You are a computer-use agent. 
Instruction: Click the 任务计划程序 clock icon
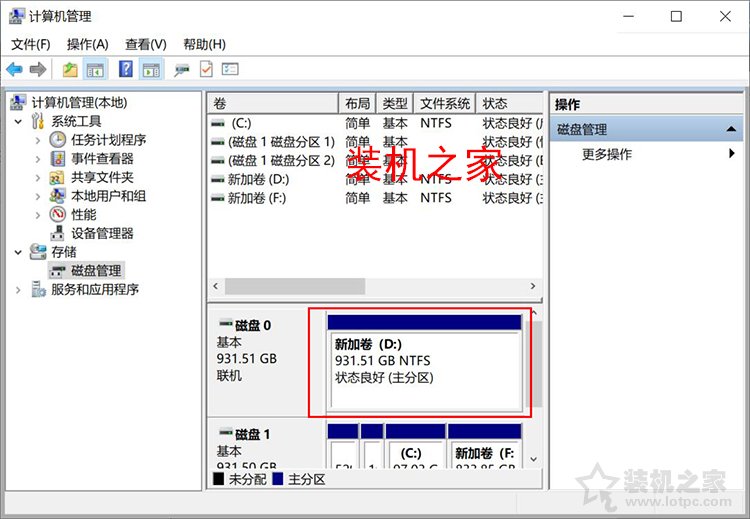[57, 140]
